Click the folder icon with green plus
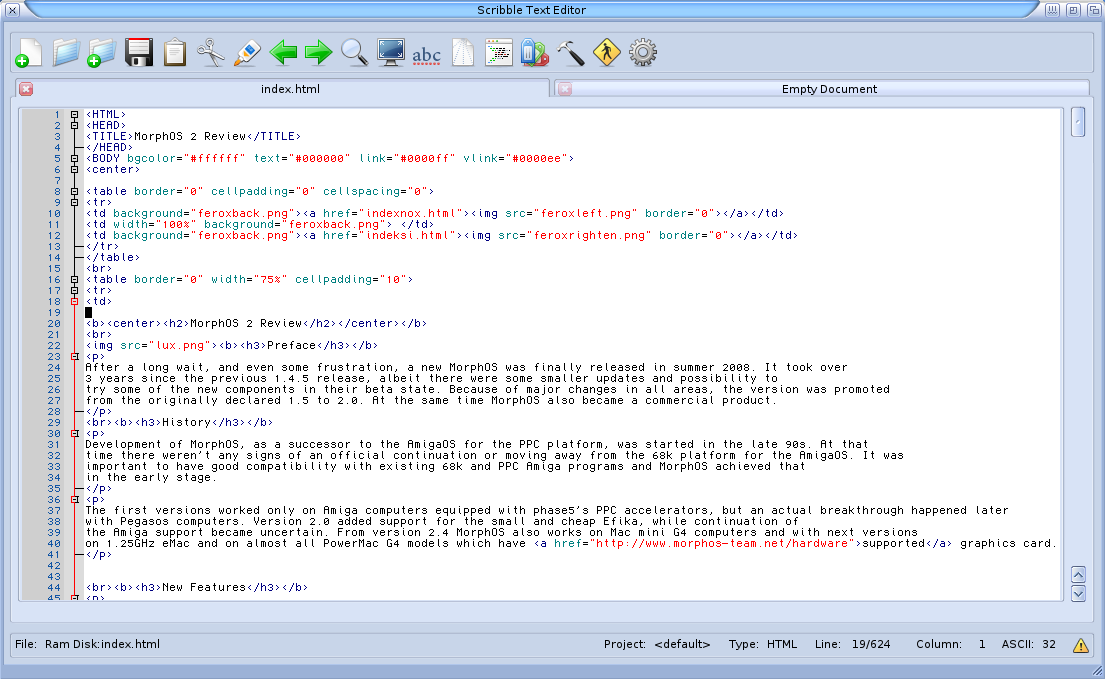 point(101,53)
